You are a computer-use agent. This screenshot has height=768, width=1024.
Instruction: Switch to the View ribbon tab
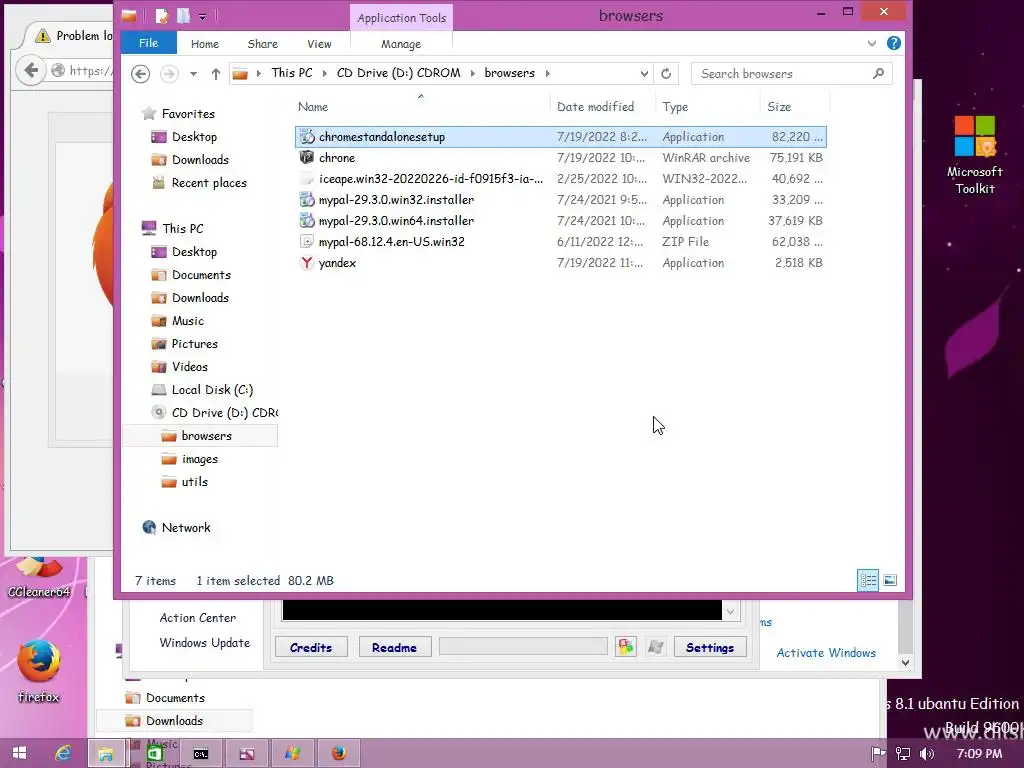319,44
